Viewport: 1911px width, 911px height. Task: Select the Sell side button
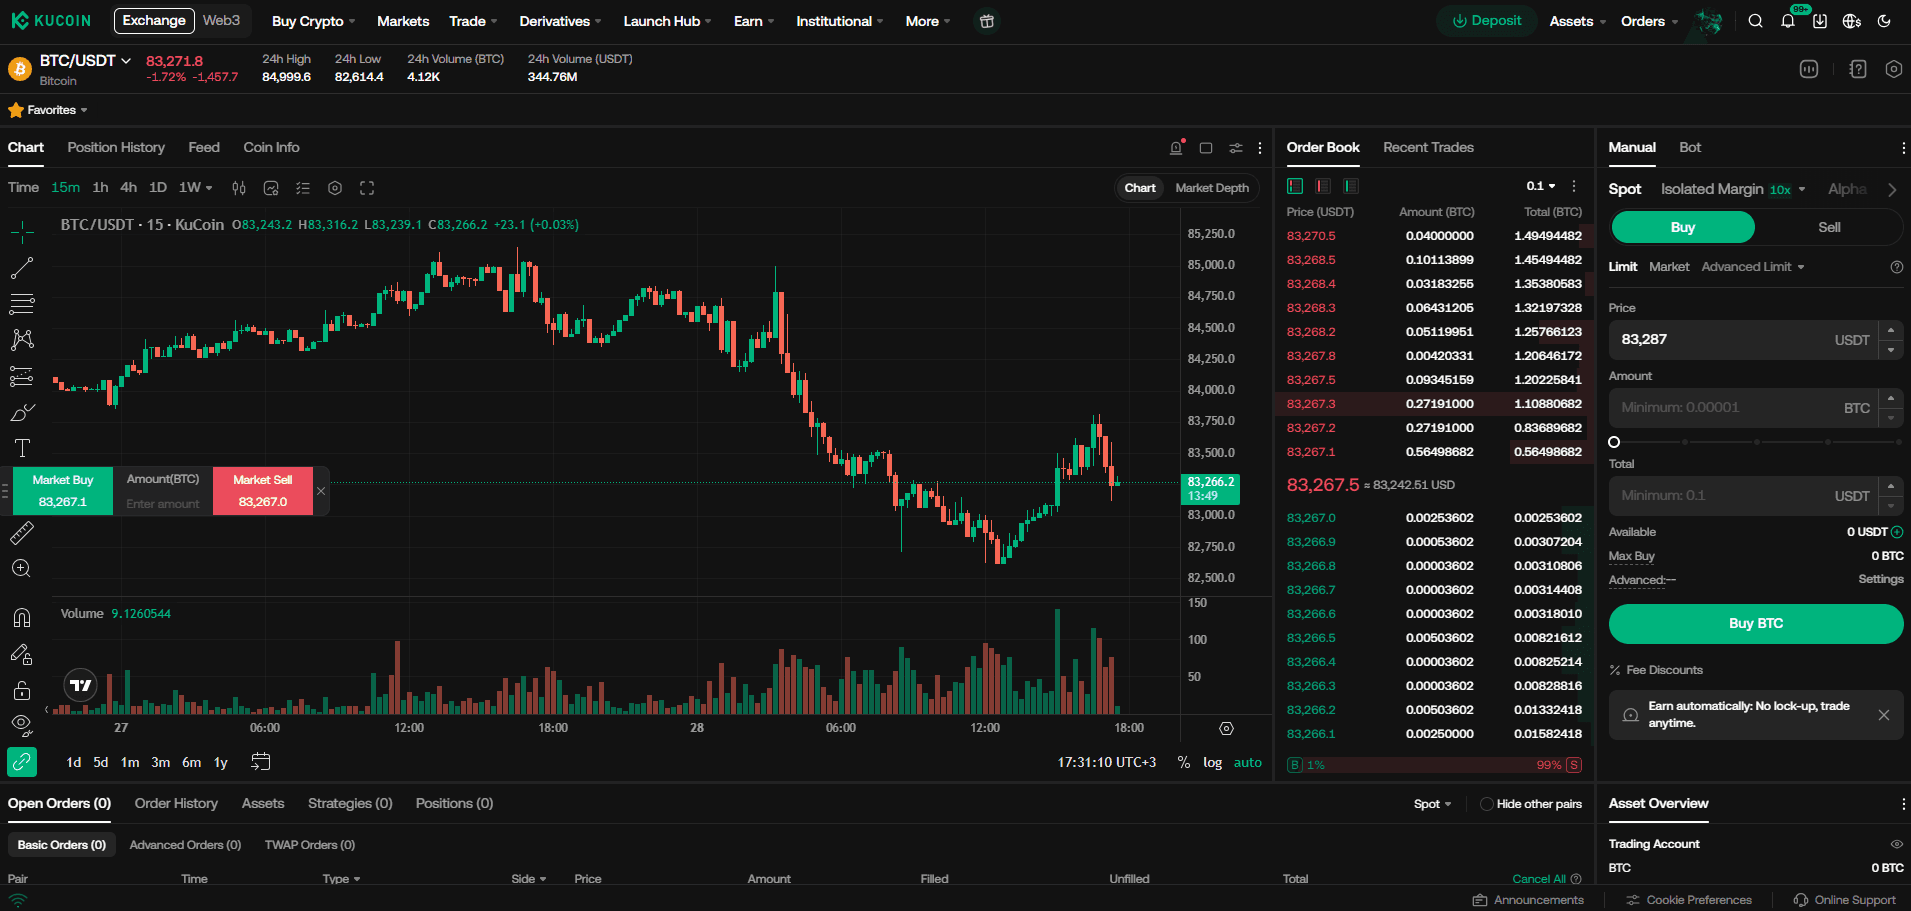[x=1829, y=227]
